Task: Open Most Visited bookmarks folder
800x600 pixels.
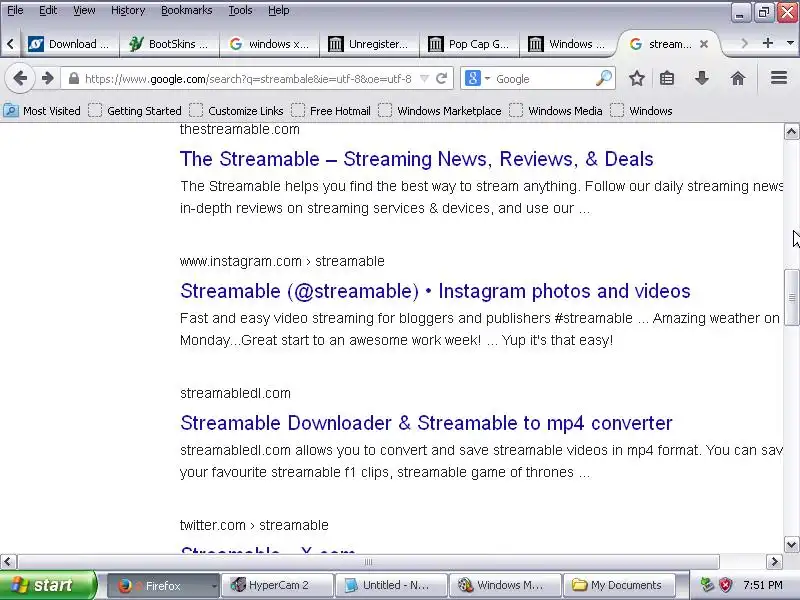Action: coord(42,111)
